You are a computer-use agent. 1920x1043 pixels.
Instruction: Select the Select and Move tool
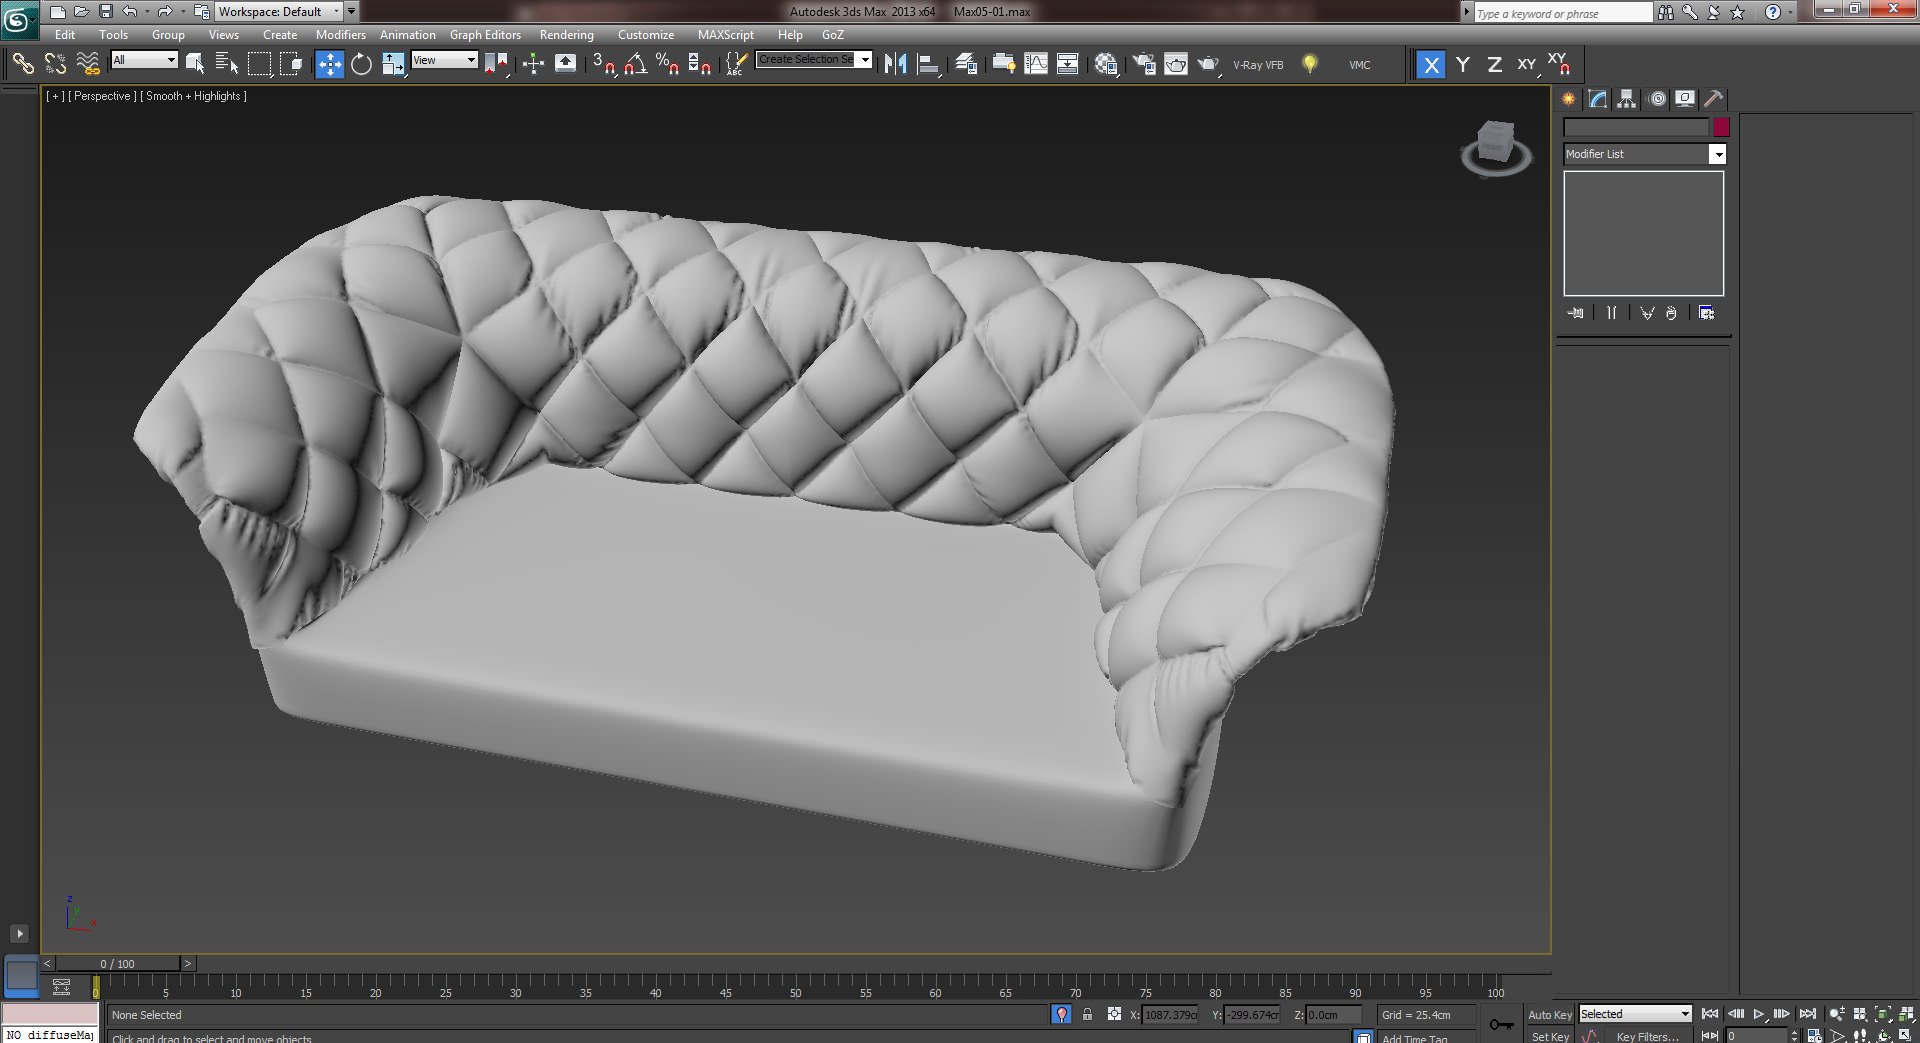[x=329, y=65]
